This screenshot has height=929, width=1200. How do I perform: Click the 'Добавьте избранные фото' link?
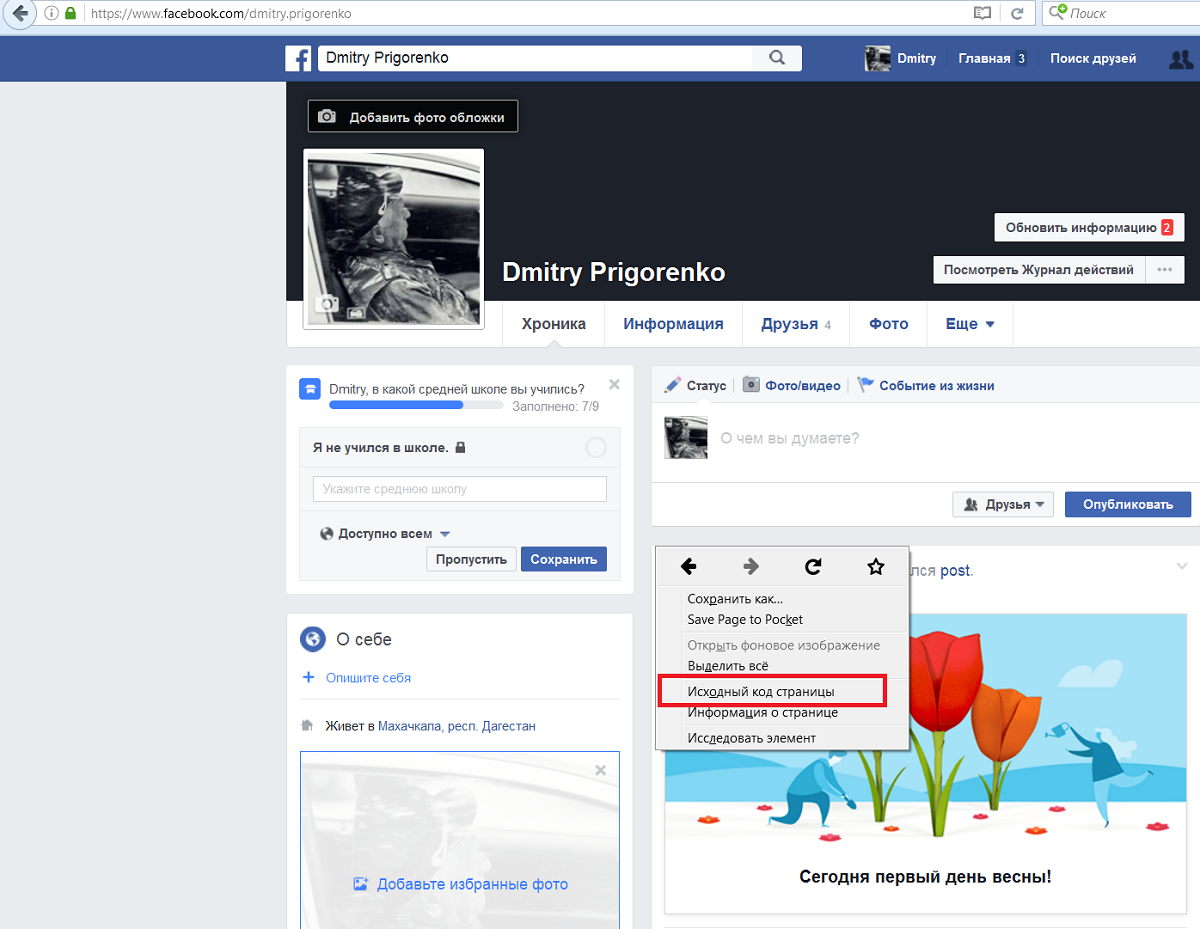pos(472,884)
